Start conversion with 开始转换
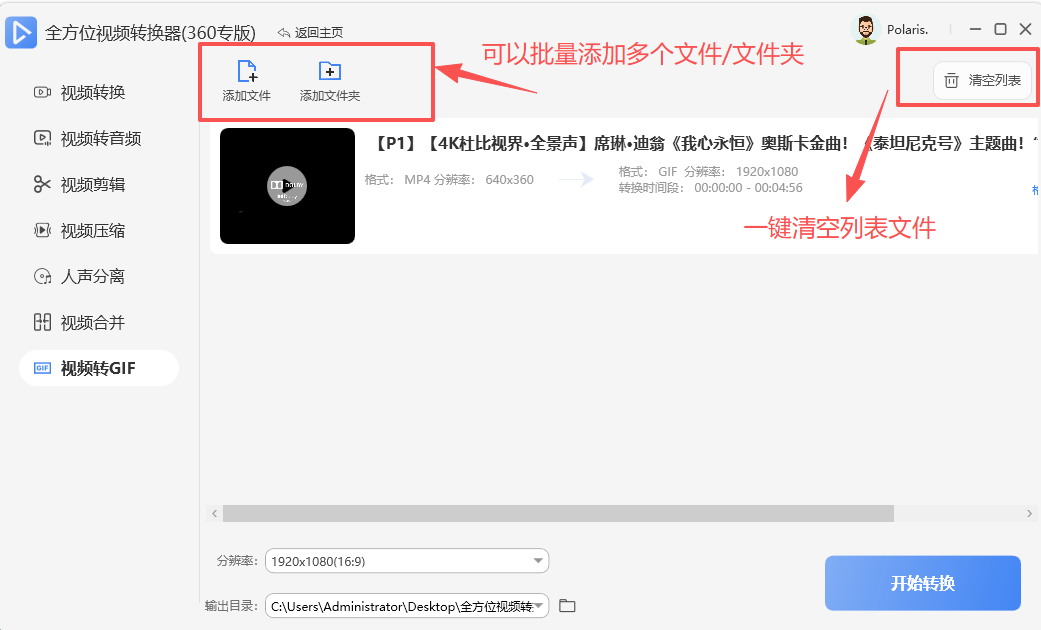Viewport: 1041px width, 630px height. (x=922, y=583)
